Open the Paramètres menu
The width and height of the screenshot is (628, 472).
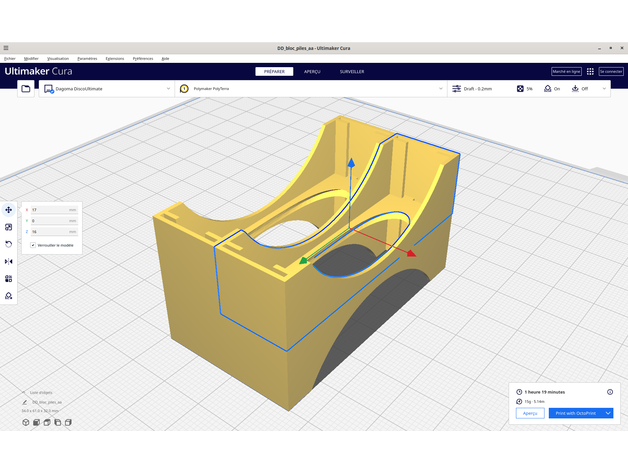(x=87, y=58)
